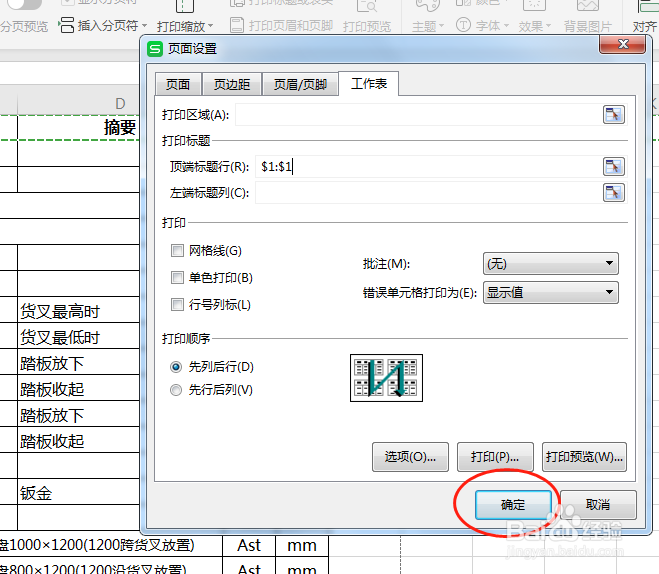This screenshot has width=659, height=574.
Task: Confirm with the 确定 button
Action: tap(513, 505)
